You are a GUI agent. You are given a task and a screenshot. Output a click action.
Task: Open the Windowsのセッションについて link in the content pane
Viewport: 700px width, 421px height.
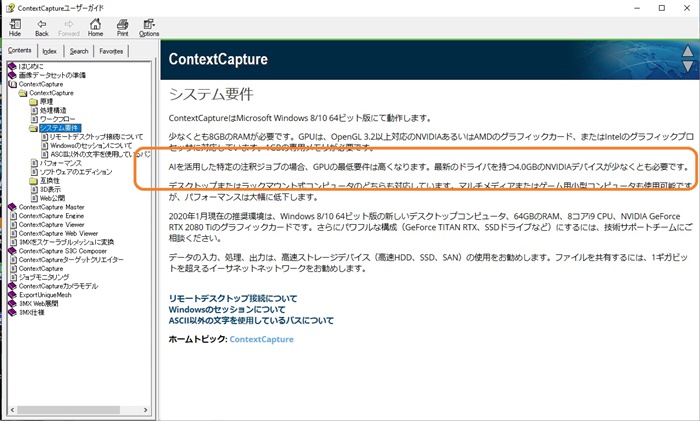[x=227, y=309]
